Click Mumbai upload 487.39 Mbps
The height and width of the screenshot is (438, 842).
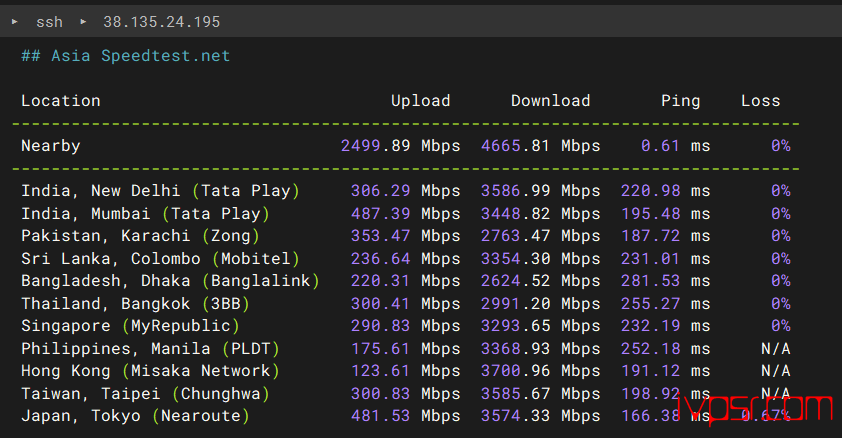[405, 214]
